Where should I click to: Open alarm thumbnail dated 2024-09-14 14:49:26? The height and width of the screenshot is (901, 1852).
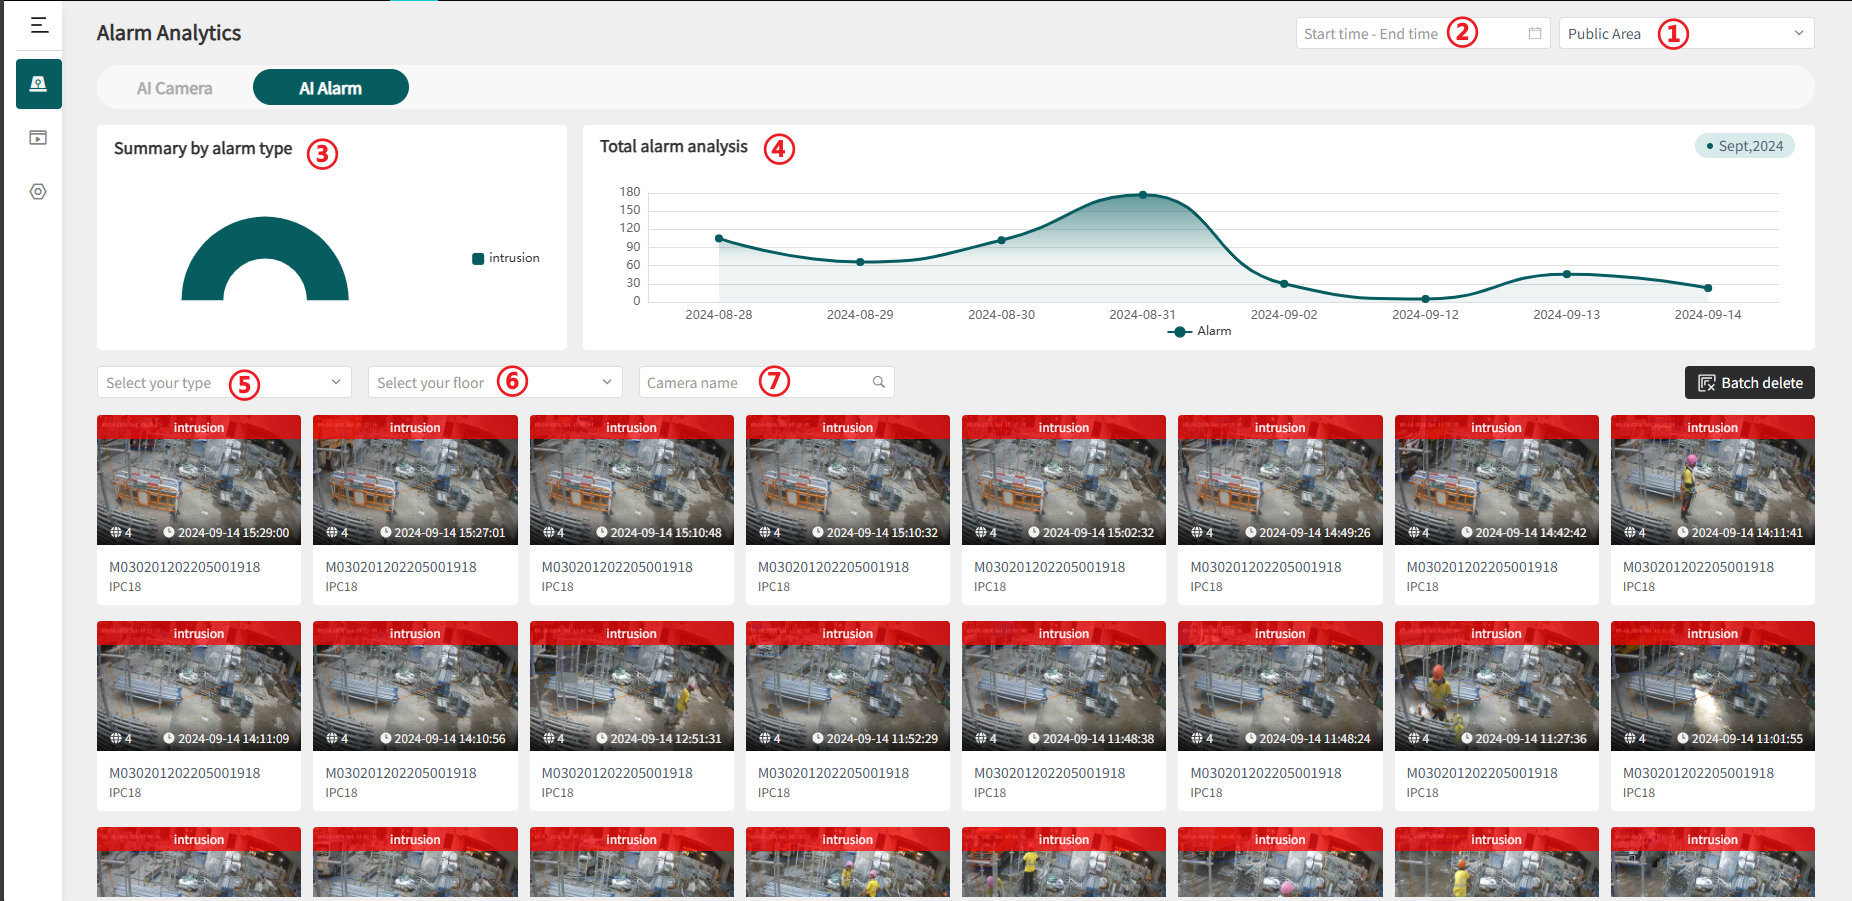coord(1280,480)
